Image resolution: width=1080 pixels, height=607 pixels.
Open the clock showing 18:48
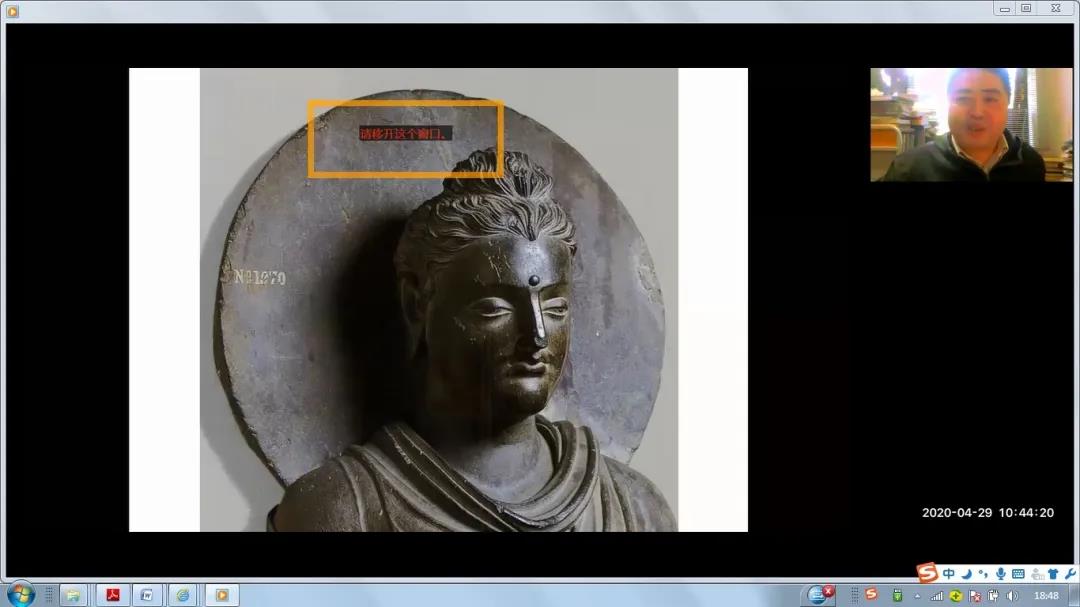[1046, 596]
